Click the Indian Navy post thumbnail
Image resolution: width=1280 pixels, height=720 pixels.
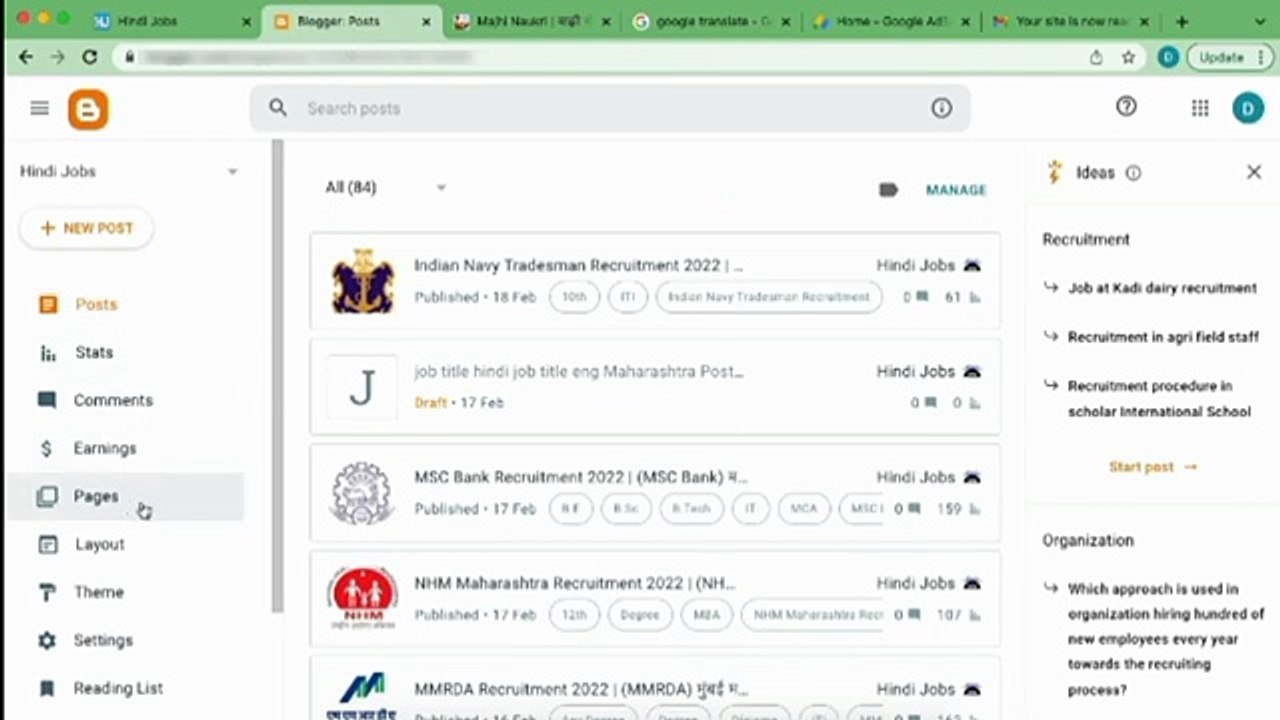pyautogui.click(x=362, y=281)
